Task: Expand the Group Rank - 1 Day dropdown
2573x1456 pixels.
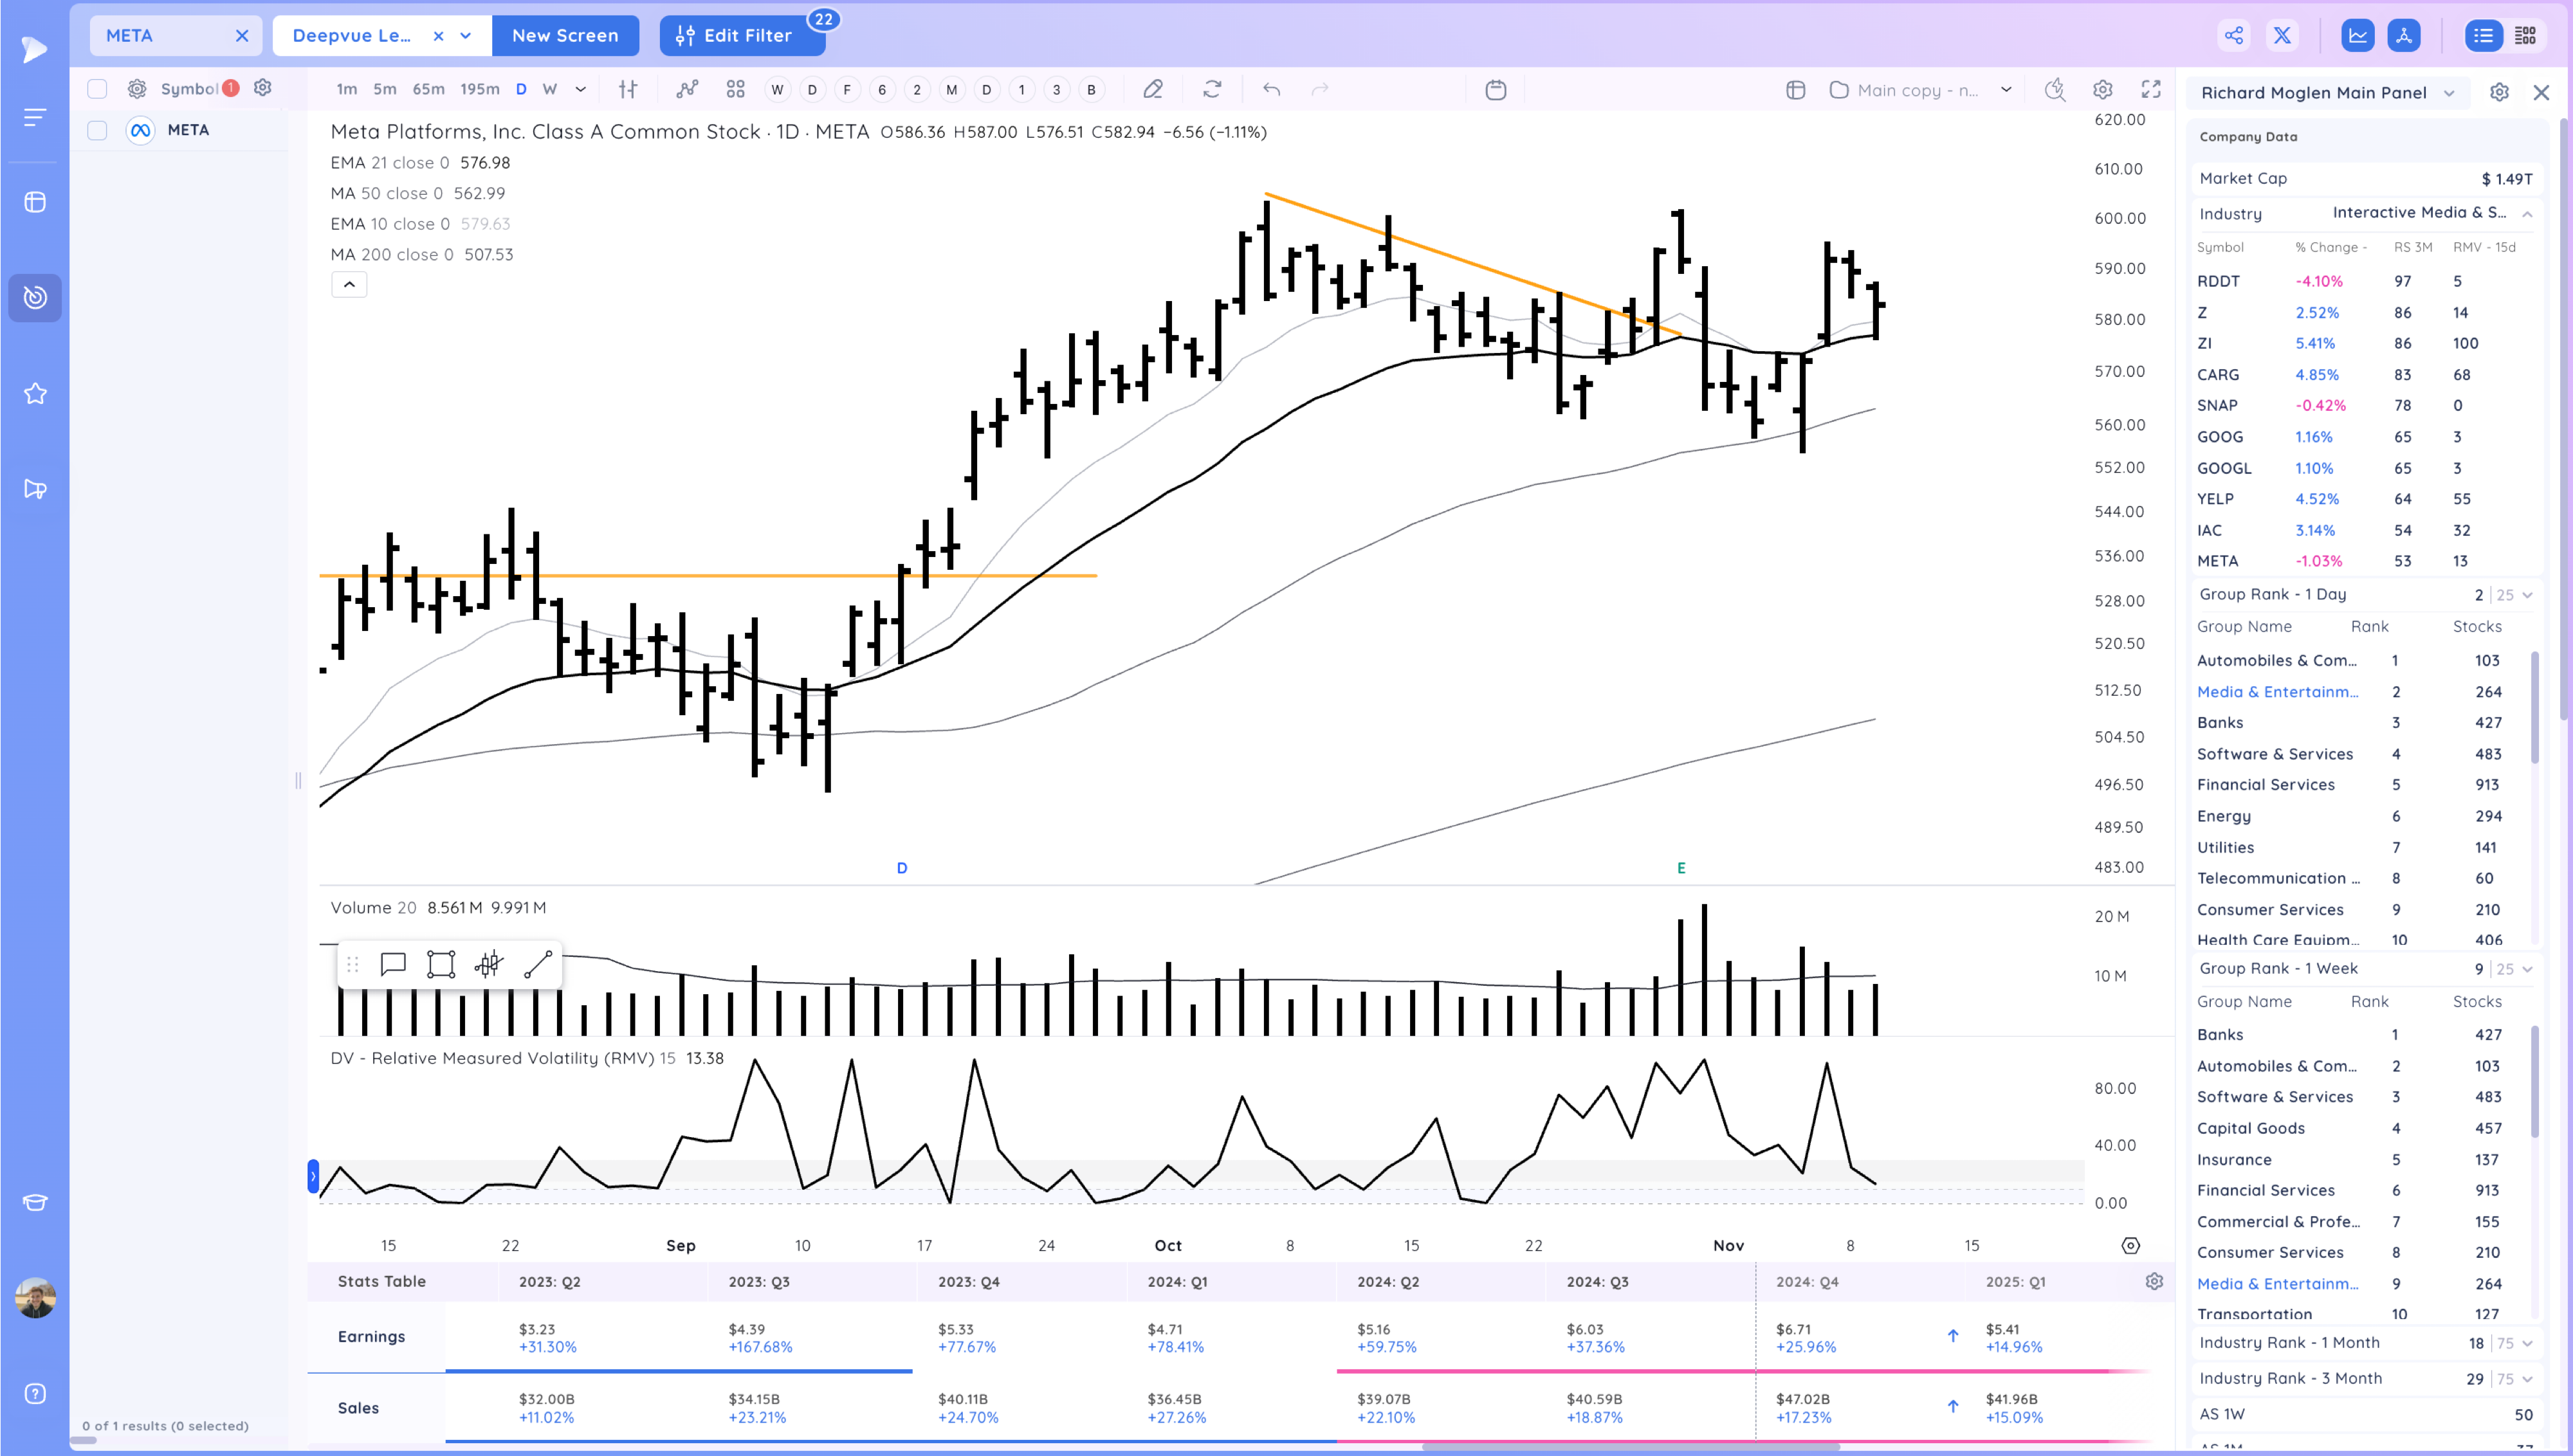Action: click(2527, 595)
